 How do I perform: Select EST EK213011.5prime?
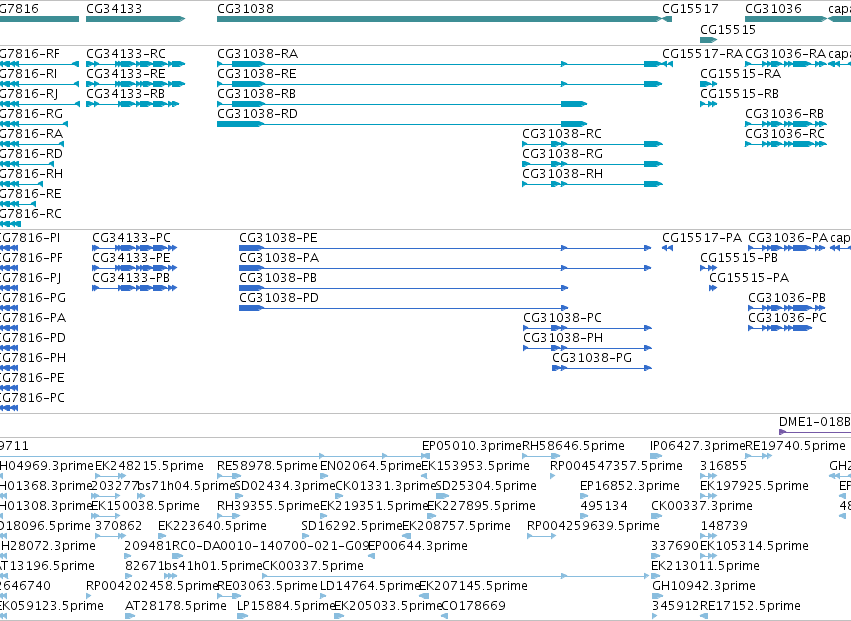tap(656, 576)
